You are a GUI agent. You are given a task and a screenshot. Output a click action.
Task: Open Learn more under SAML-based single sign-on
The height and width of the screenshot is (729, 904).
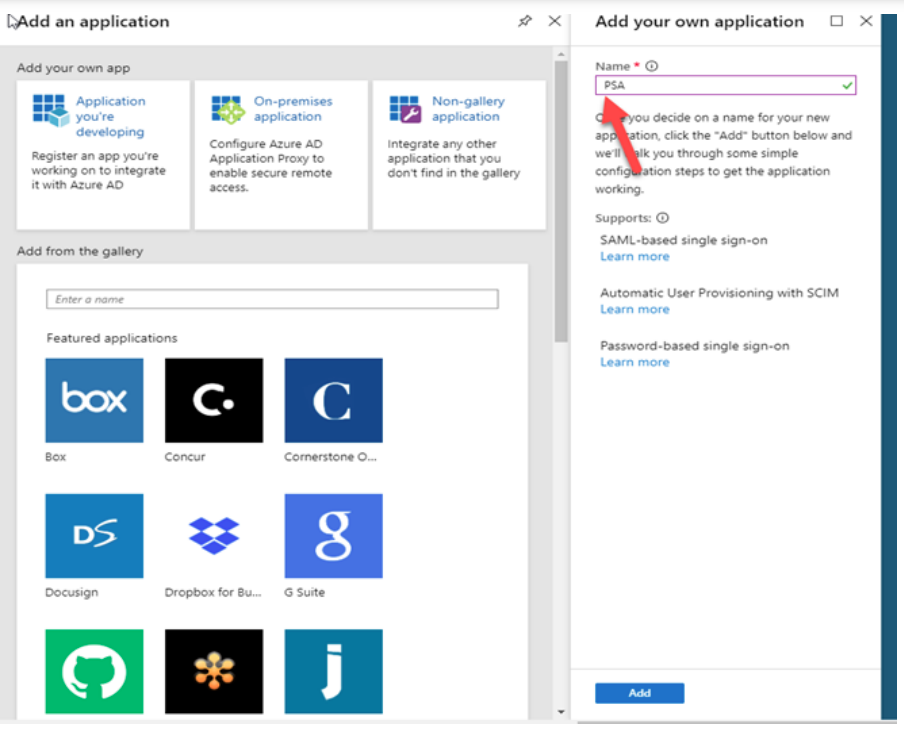(634, 257)
